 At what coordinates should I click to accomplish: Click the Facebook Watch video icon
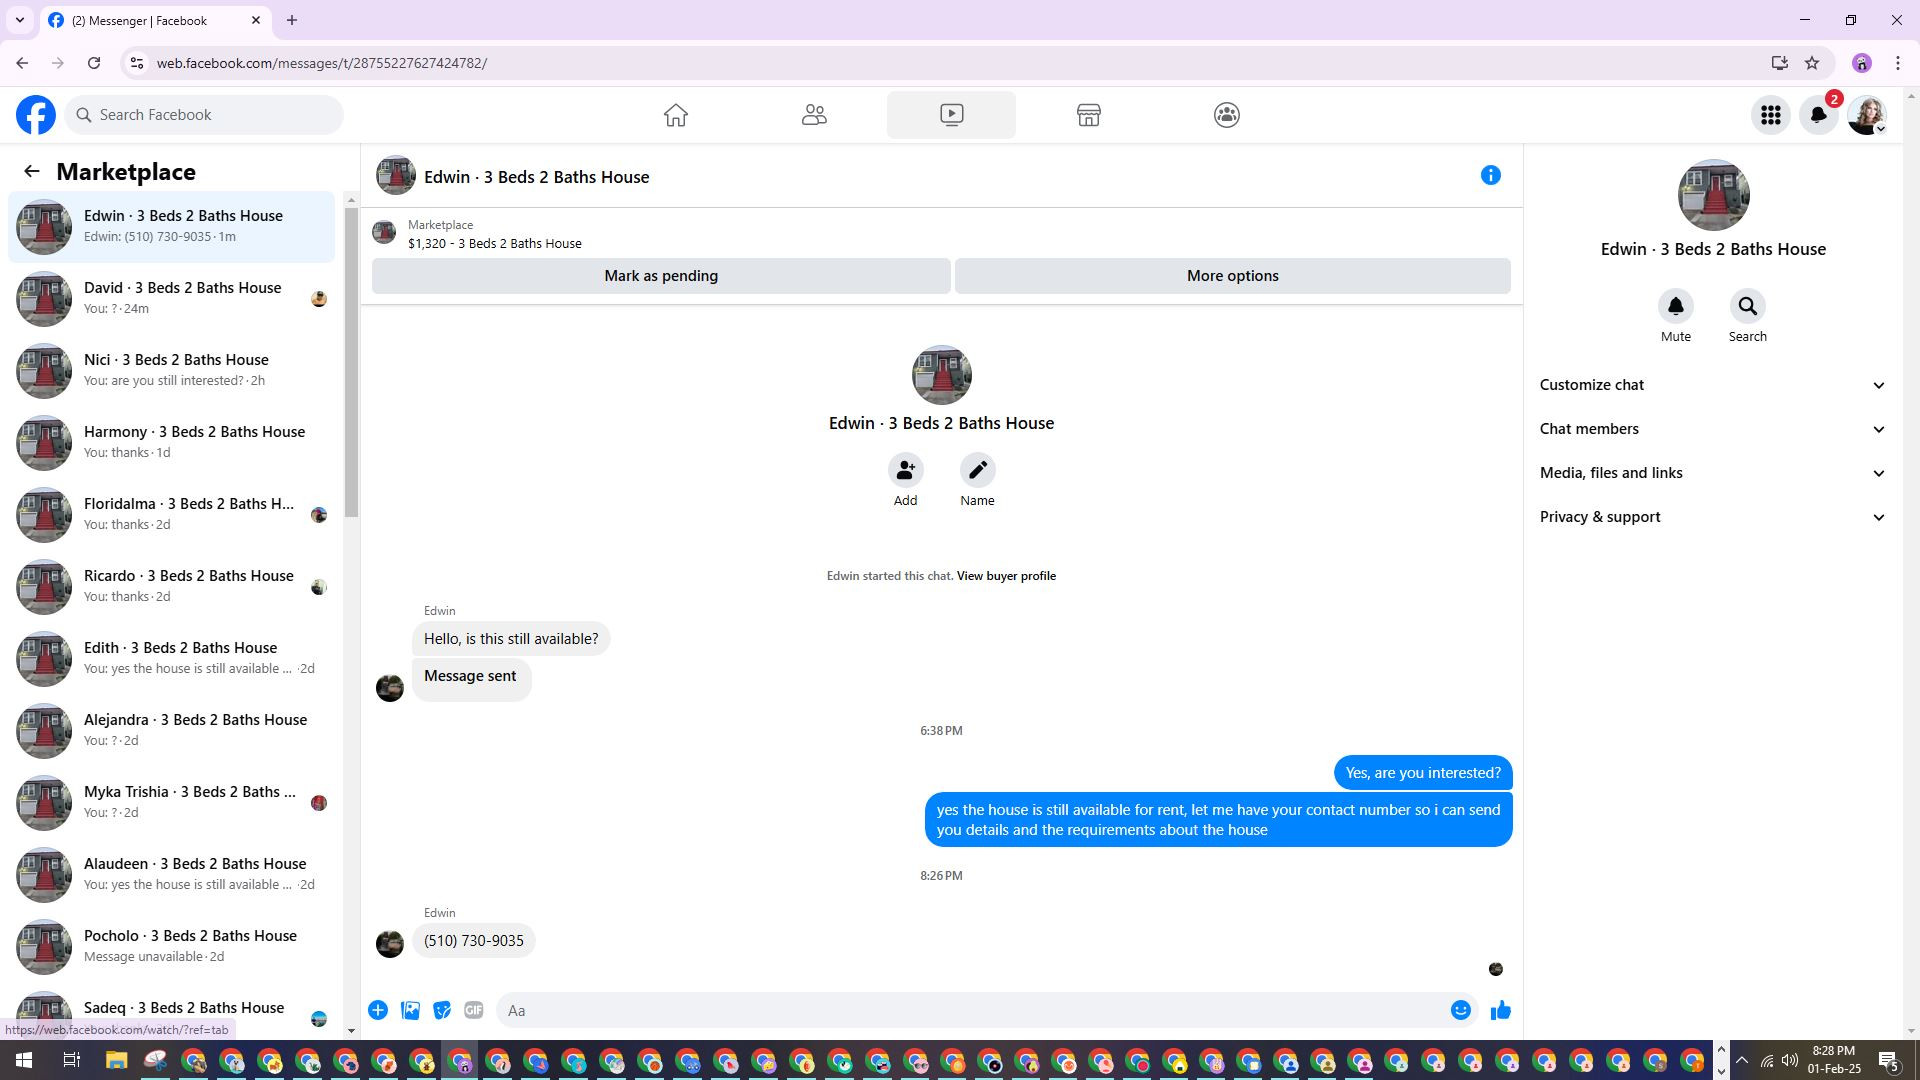(951, 115)
